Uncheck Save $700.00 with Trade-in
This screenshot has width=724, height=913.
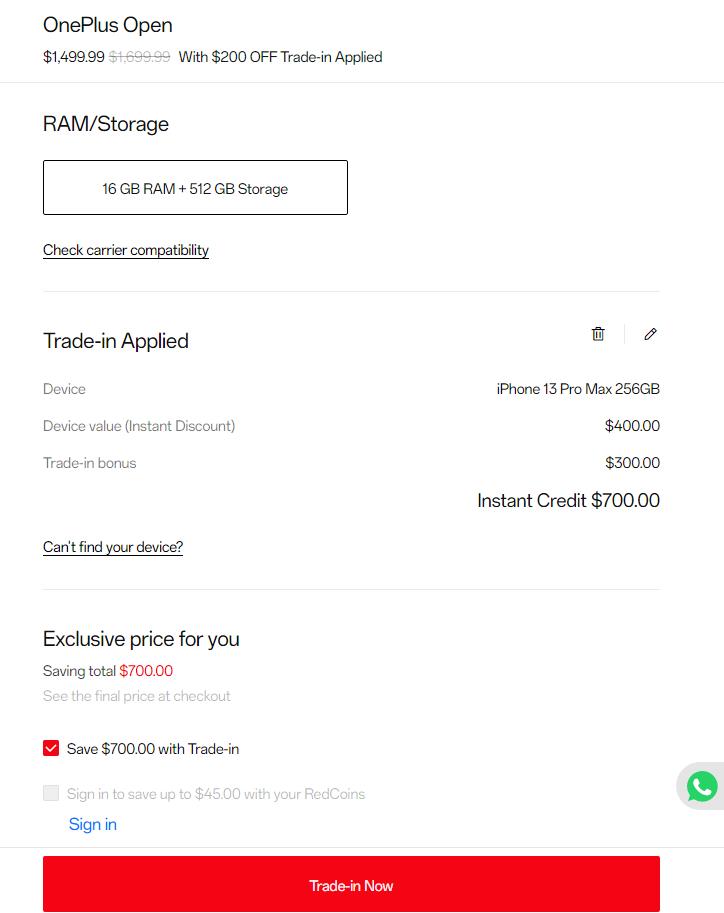pyautogui.click(x=51, y=748)
